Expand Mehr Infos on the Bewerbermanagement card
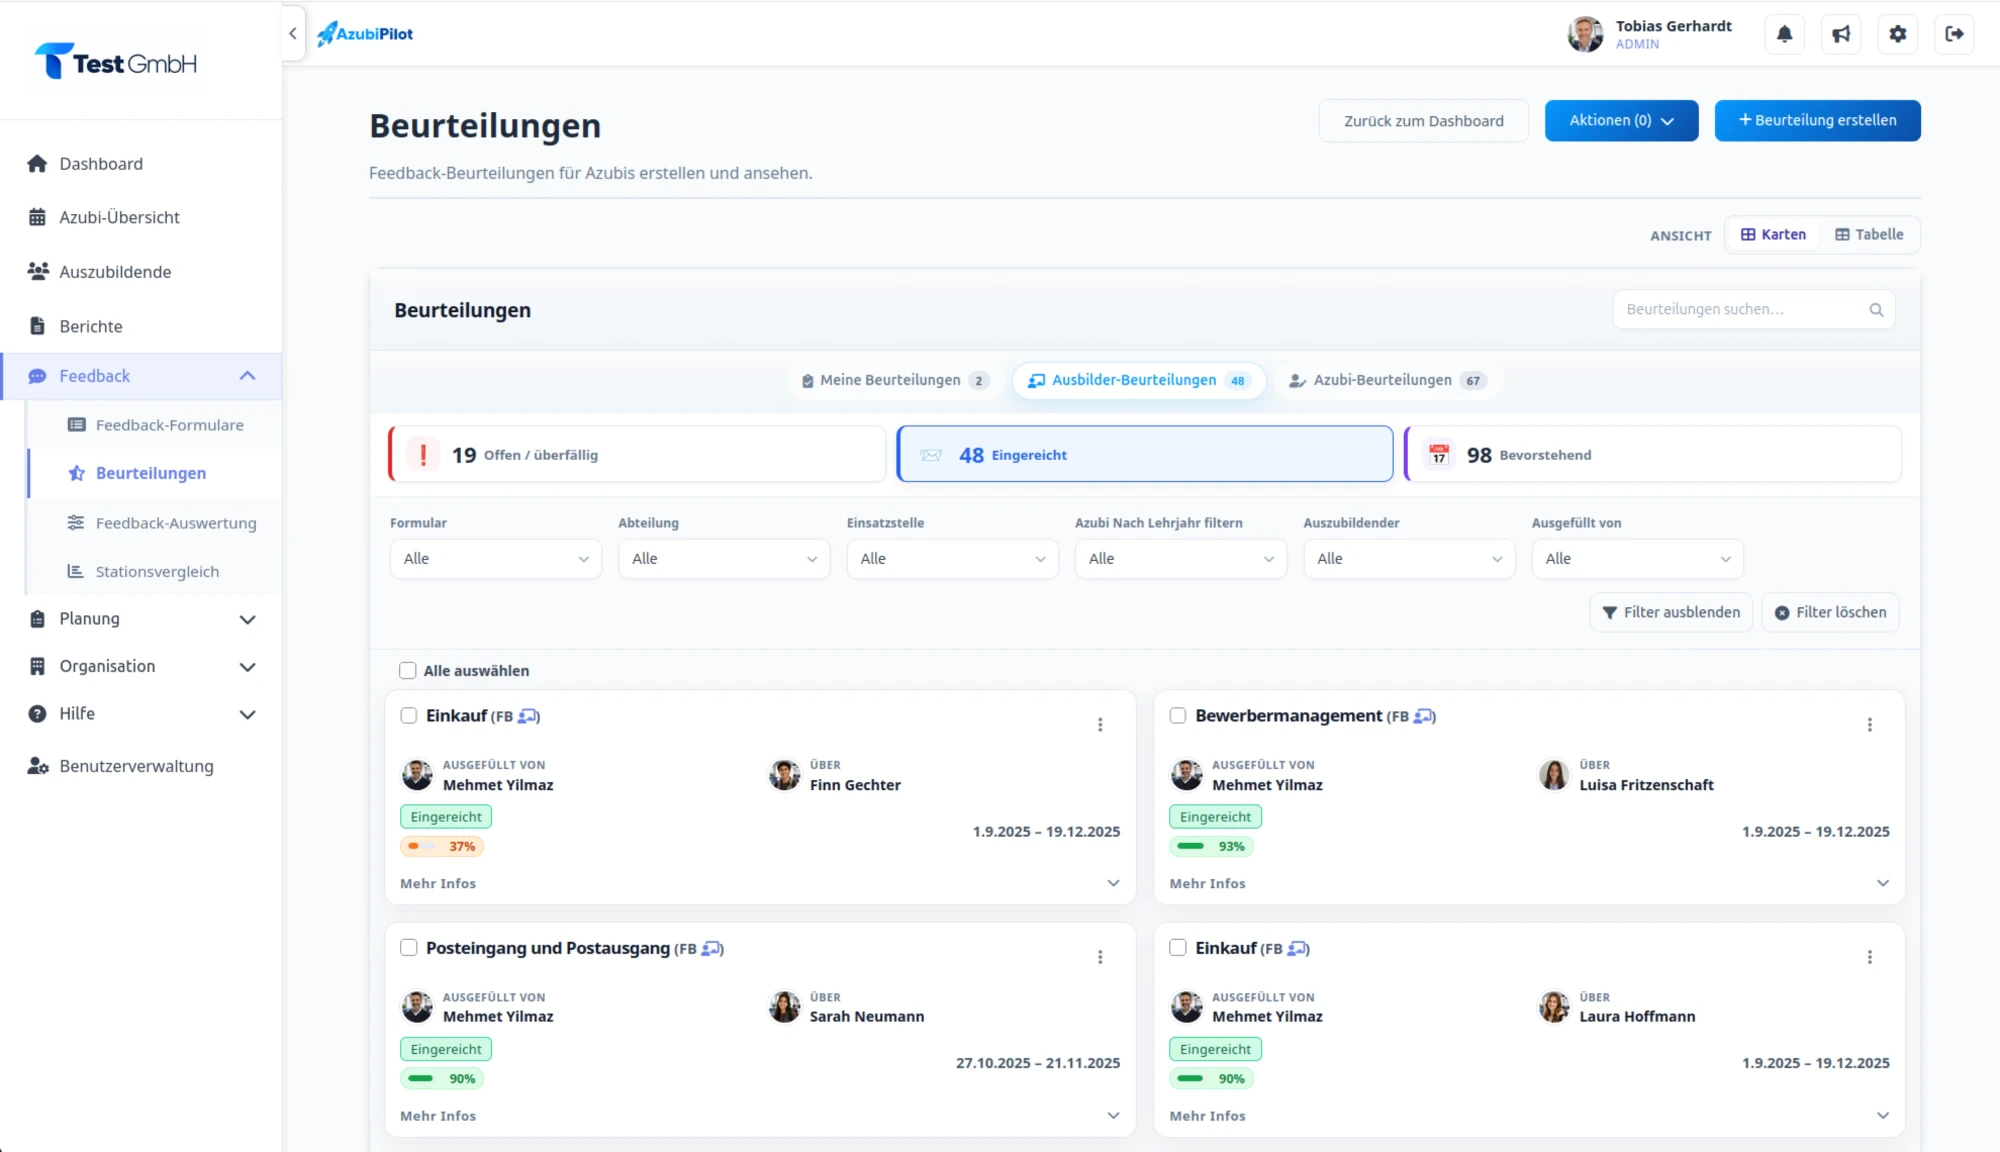This screenshot has width=2000, height=1152. click(x=1529, y=884)
